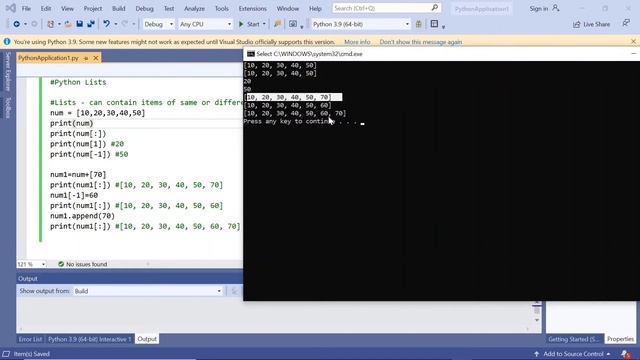Click the New Project toolbar icon
Viewport: 640px width, 360px height.
point(51,24)
